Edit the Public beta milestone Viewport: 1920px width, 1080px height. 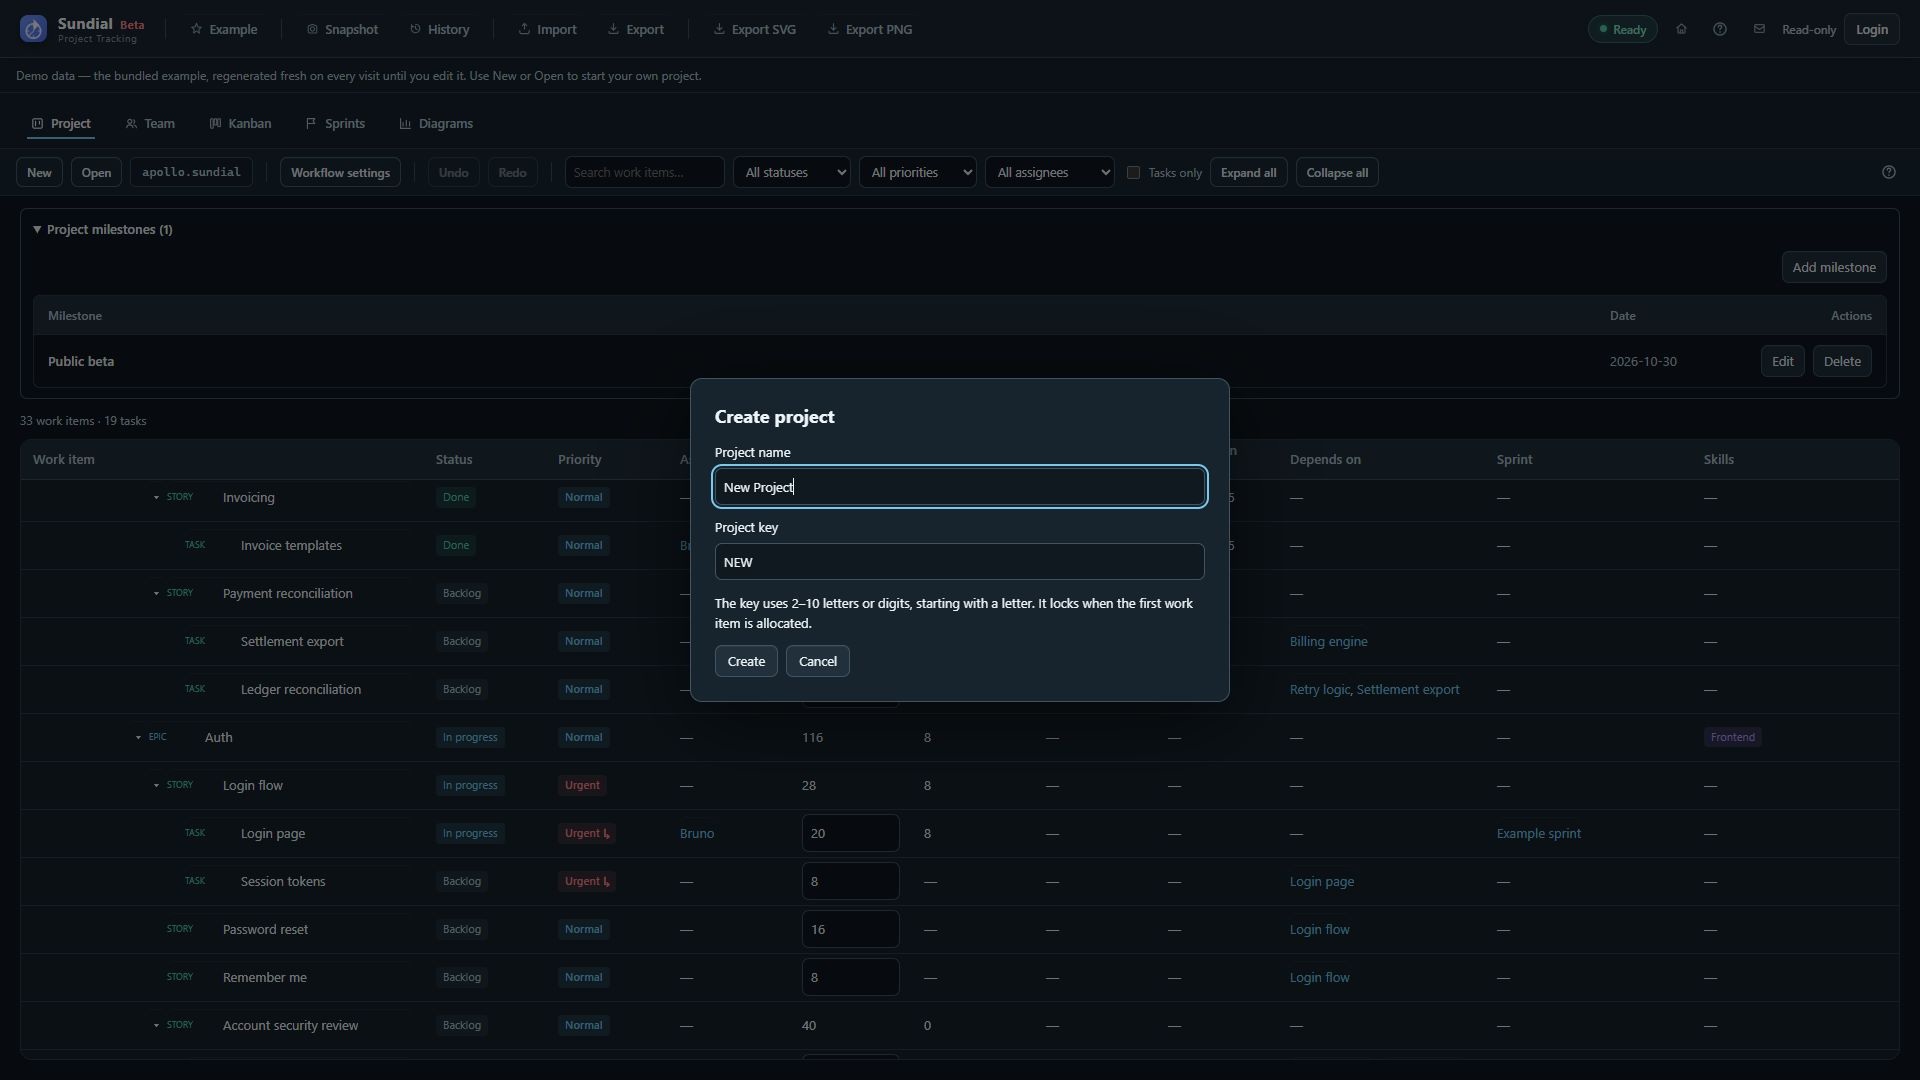pos(1783,362)
